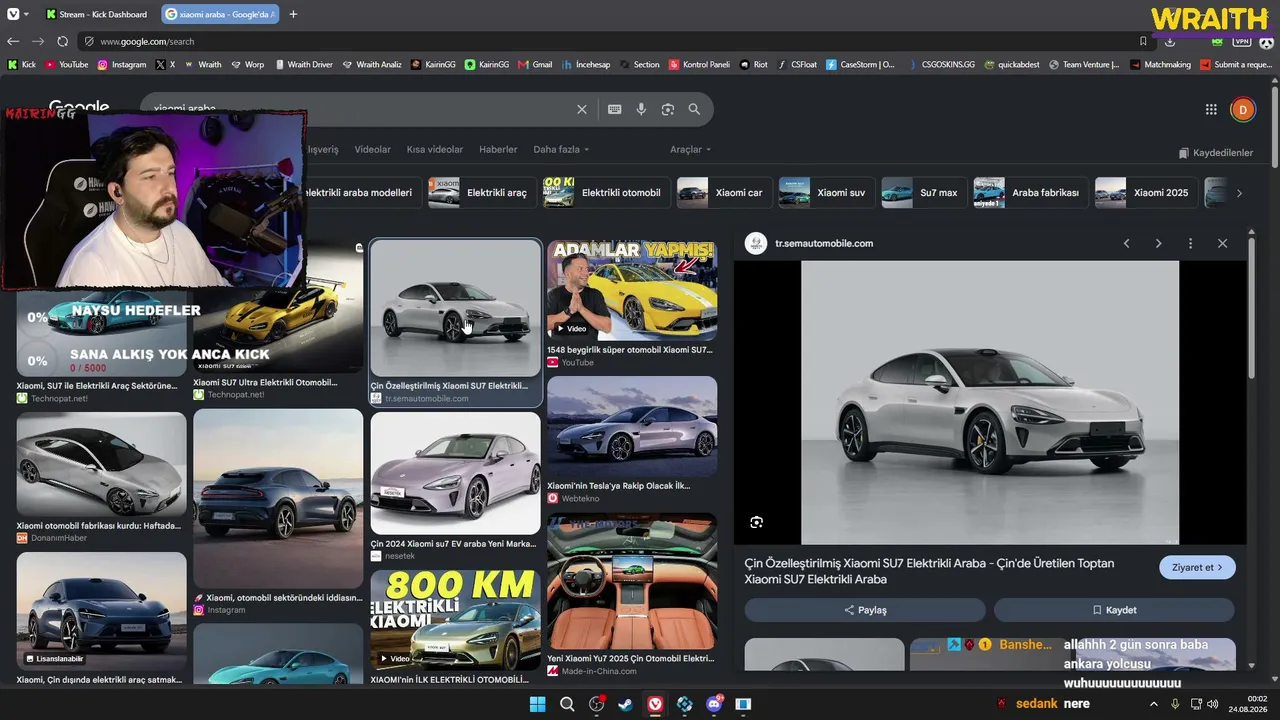Image resolution: width=1280 pixels, height=720 pixels.
Task: Start voice search with the microphone
Action: (x=641, y=109)
